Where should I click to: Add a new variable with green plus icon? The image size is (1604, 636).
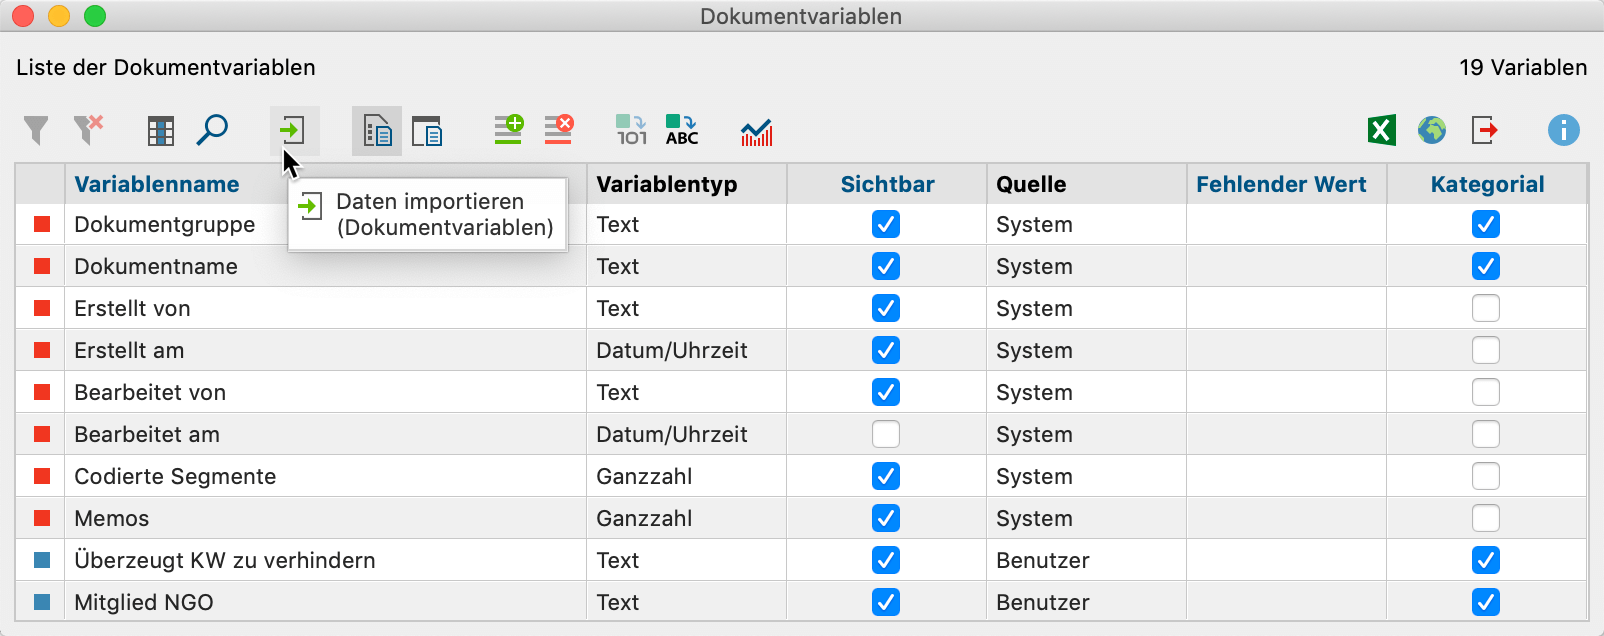(509, 131)
